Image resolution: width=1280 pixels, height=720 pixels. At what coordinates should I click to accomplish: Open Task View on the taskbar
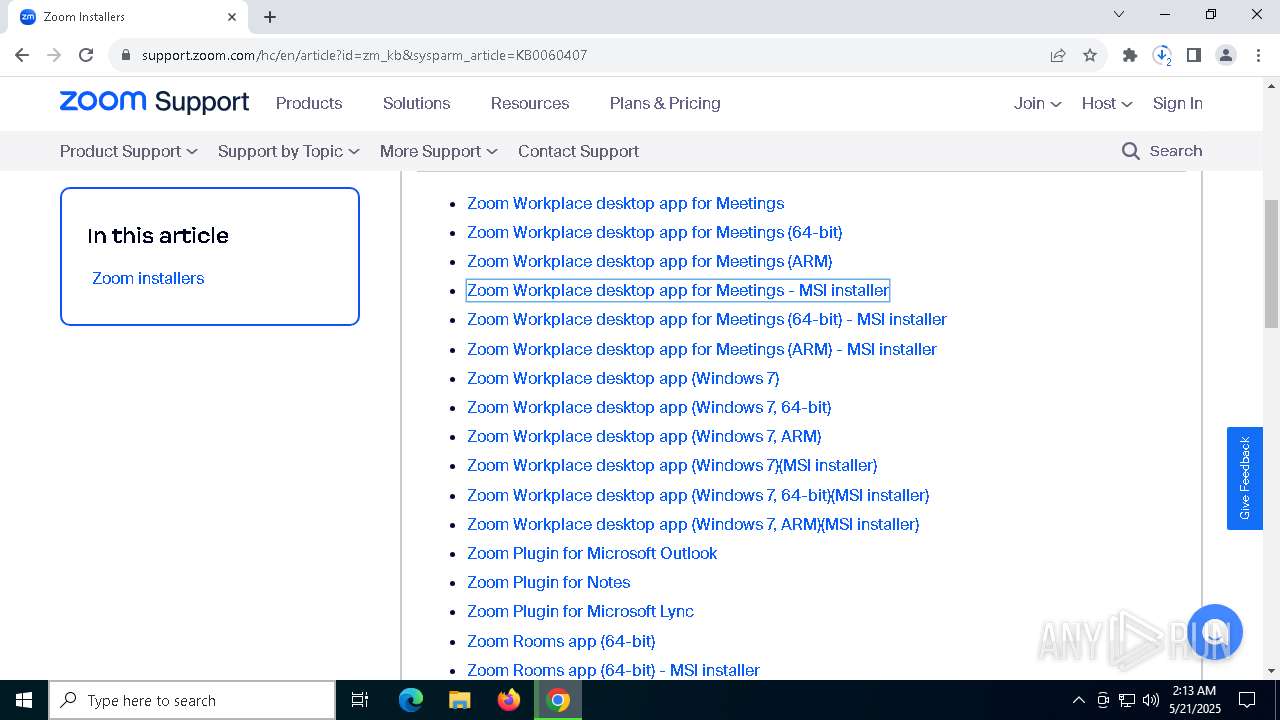coord(360,700)
